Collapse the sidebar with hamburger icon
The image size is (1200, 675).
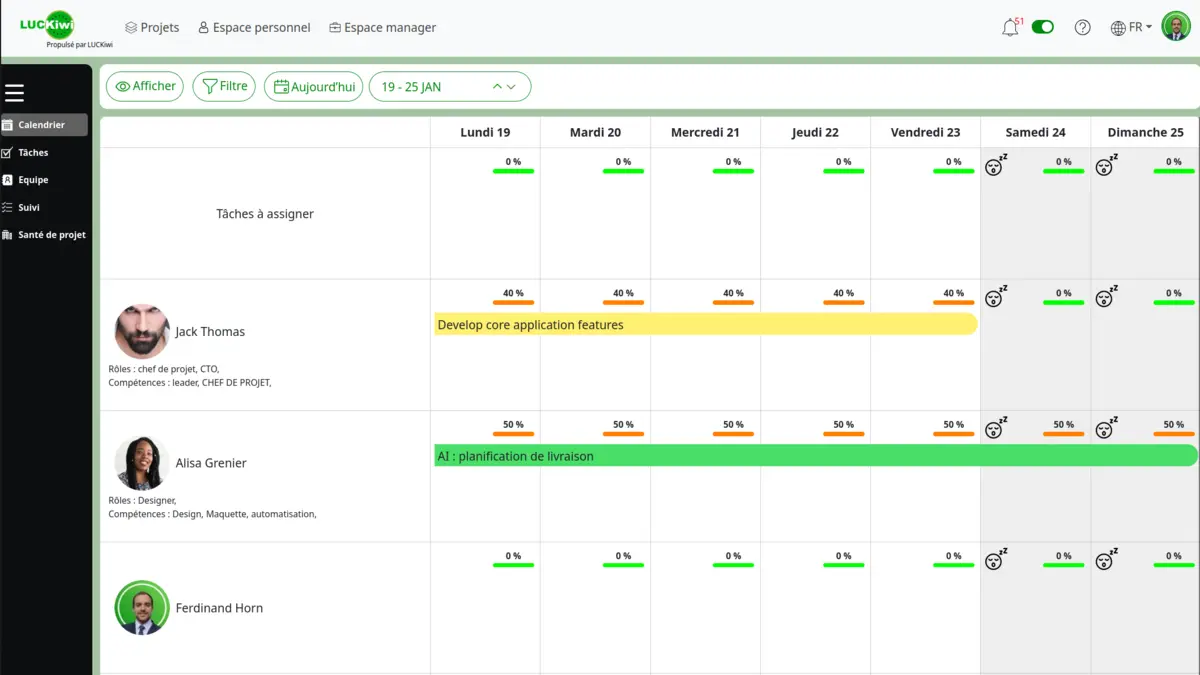[15, 92]
